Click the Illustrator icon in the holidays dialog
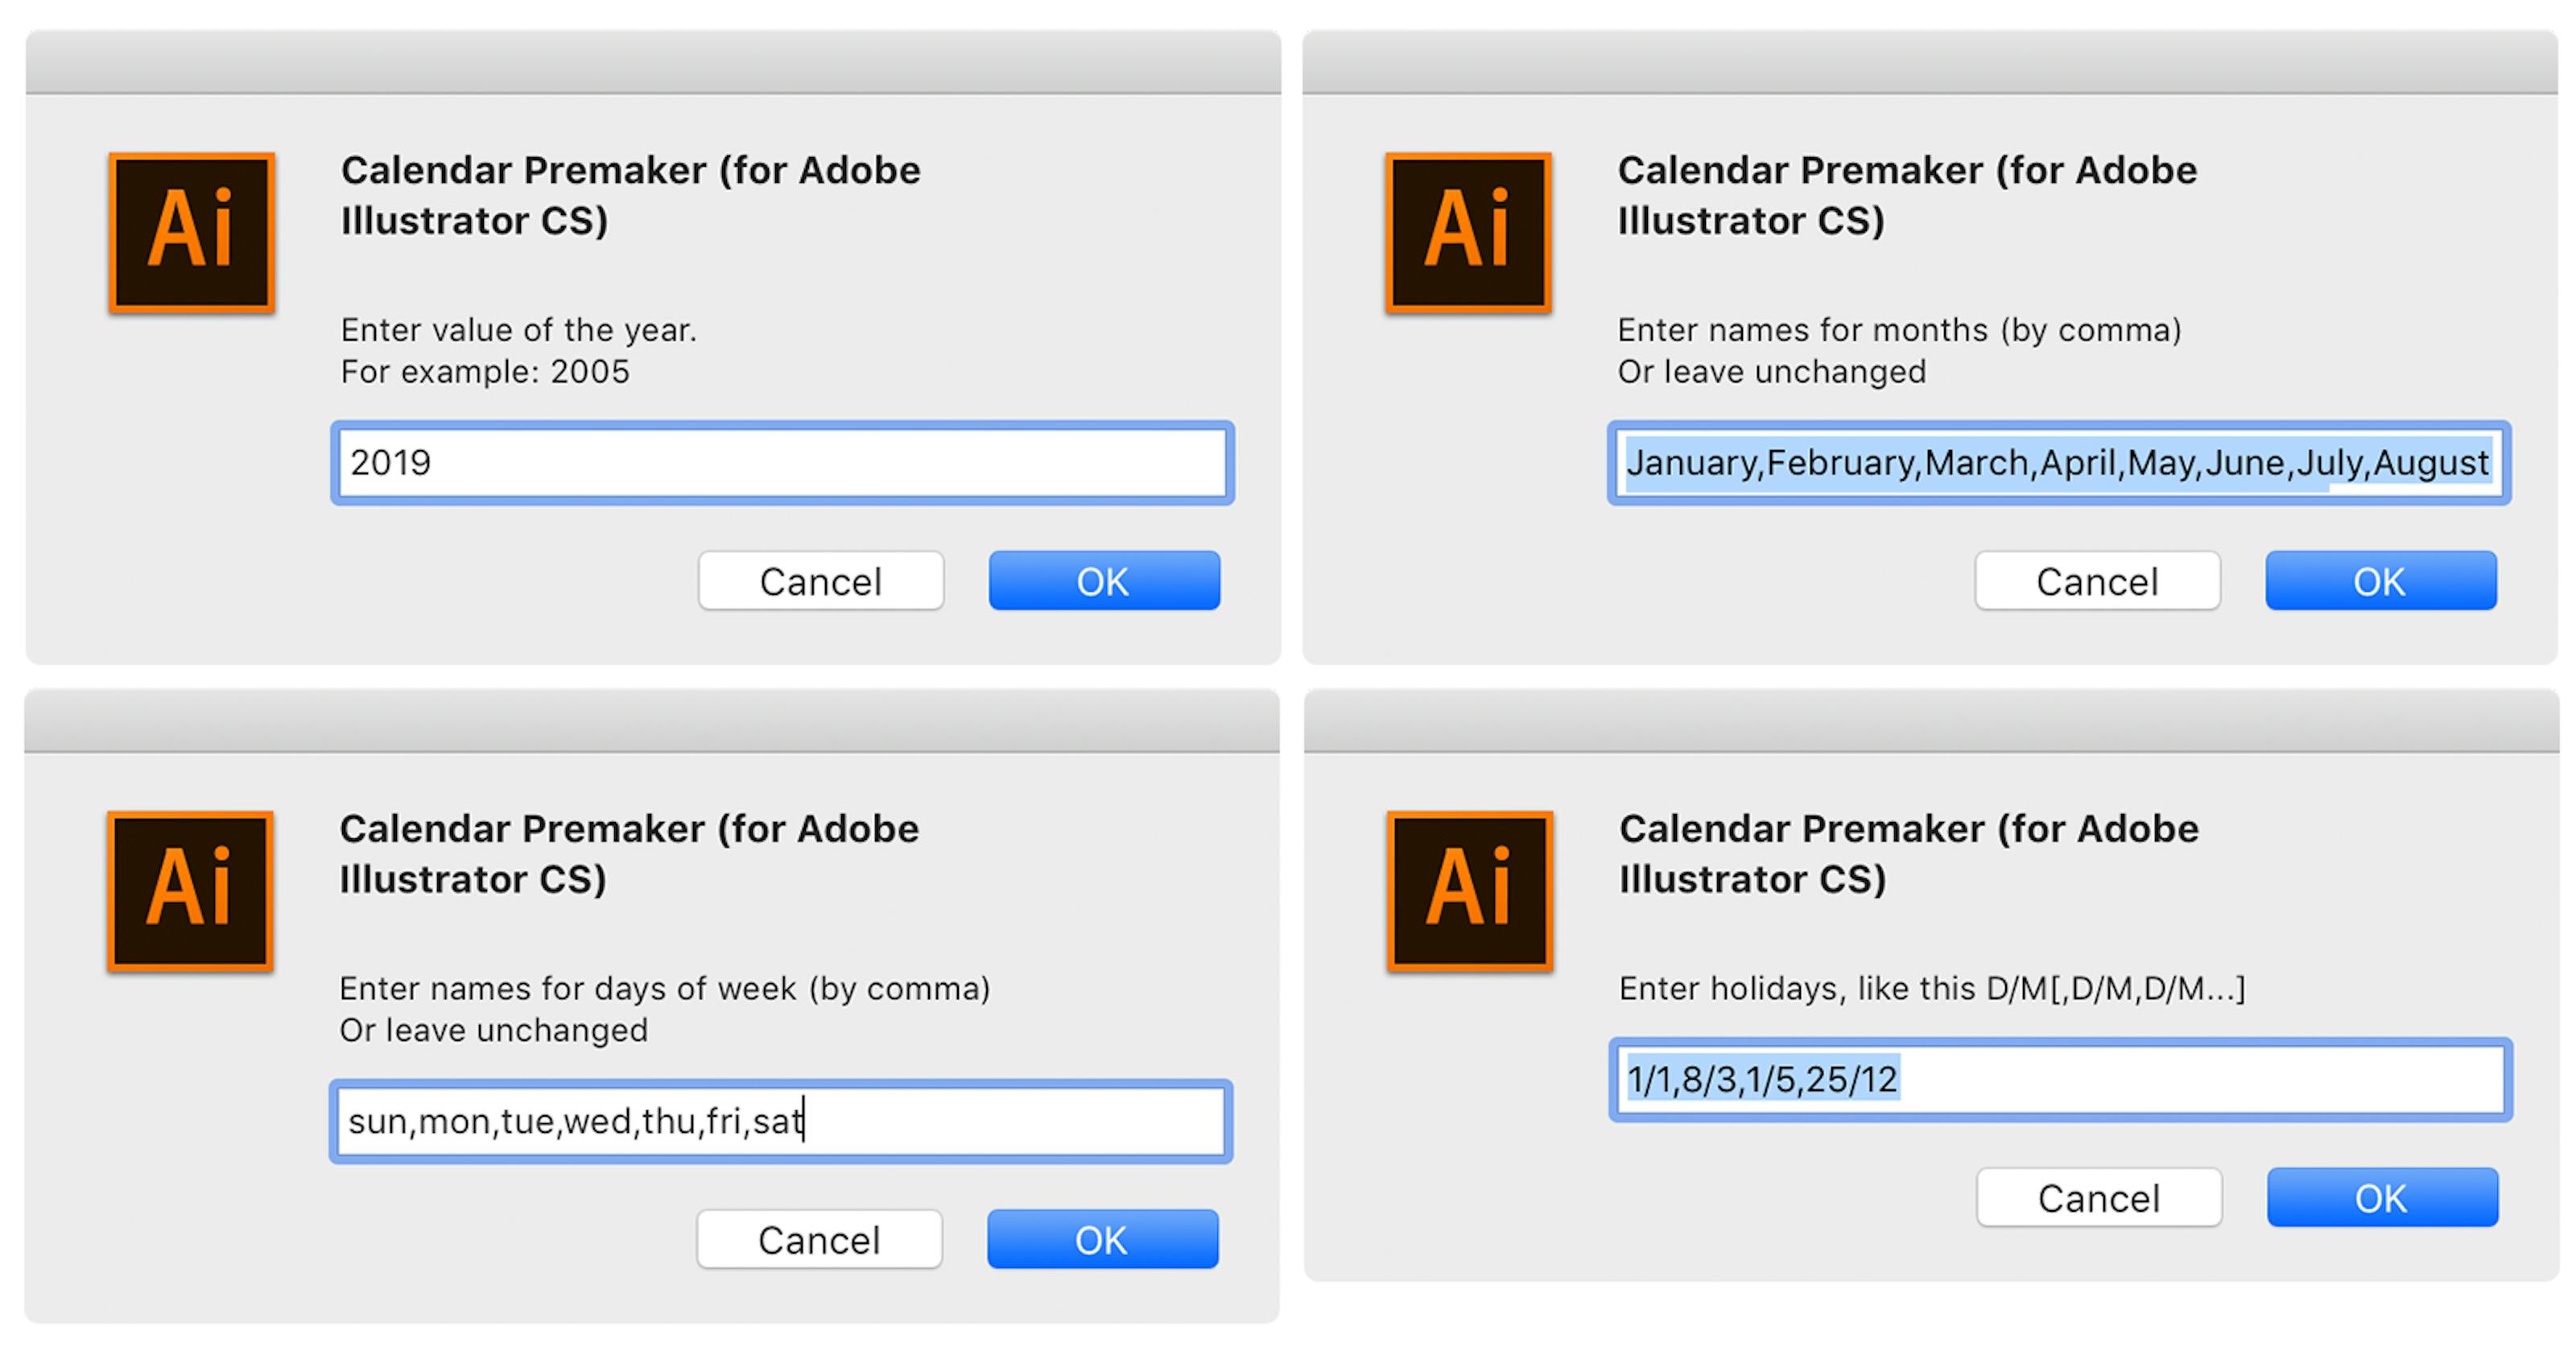This screenshot has width=2576, height=1372. click(1468, 890)
